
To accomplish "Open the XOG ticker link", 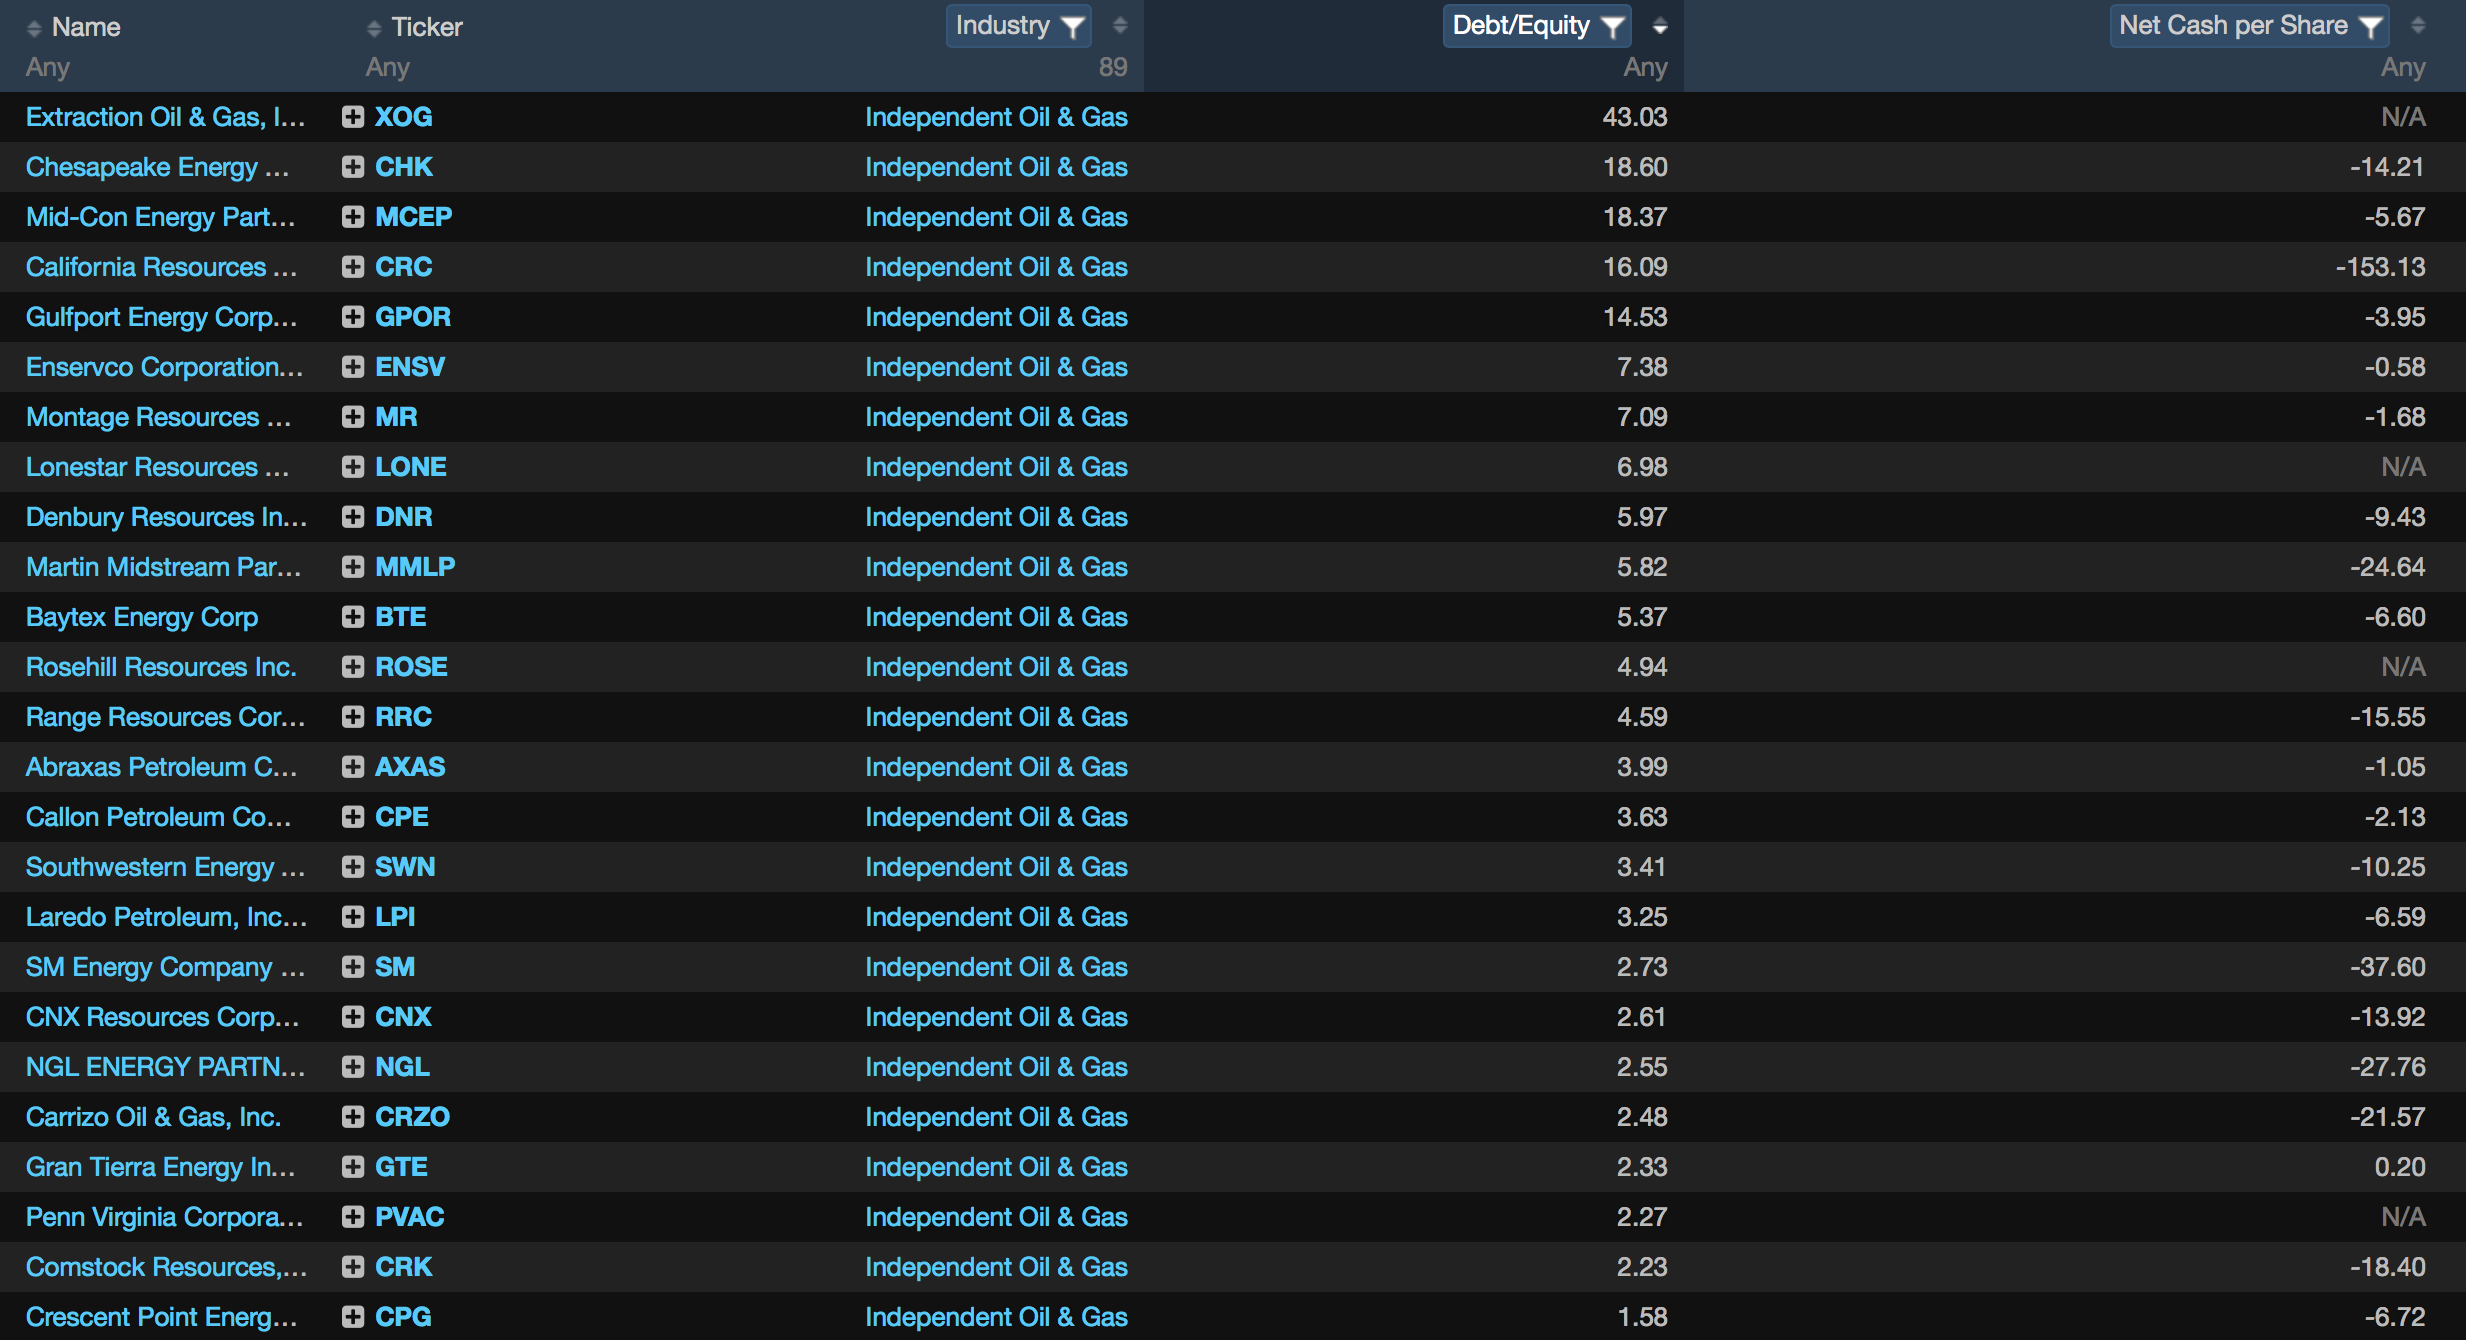I will click(x=404, y=117).
